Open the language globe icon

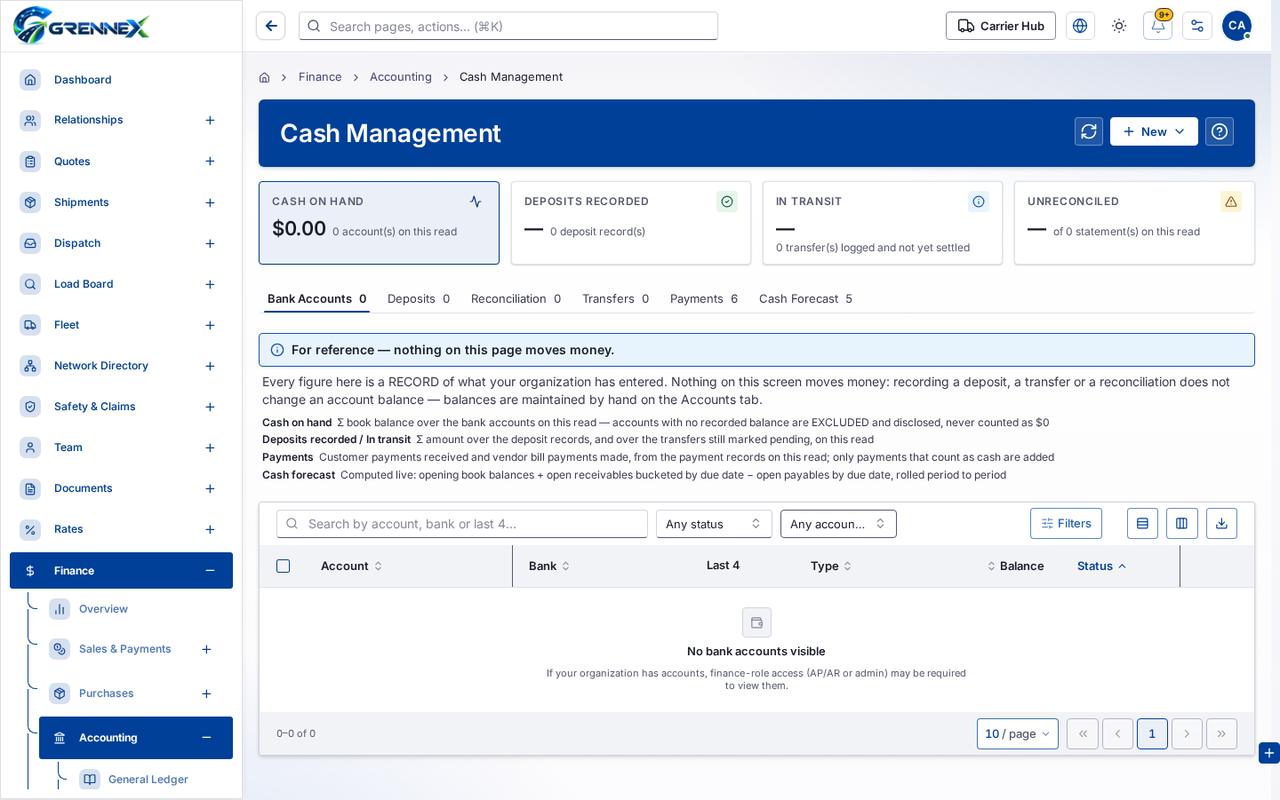(1080, 26)
